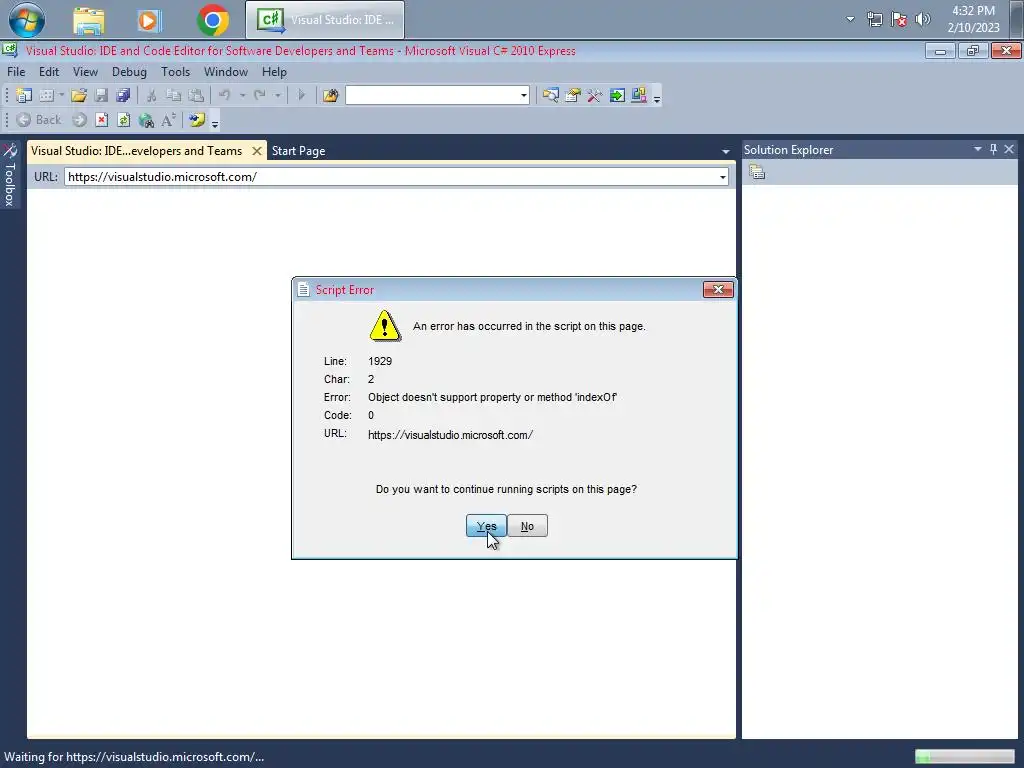The width and height of the screenshot is (1024, 768).
Task: Open Web Browser toolbar overflow options
Action: point(215,121)
